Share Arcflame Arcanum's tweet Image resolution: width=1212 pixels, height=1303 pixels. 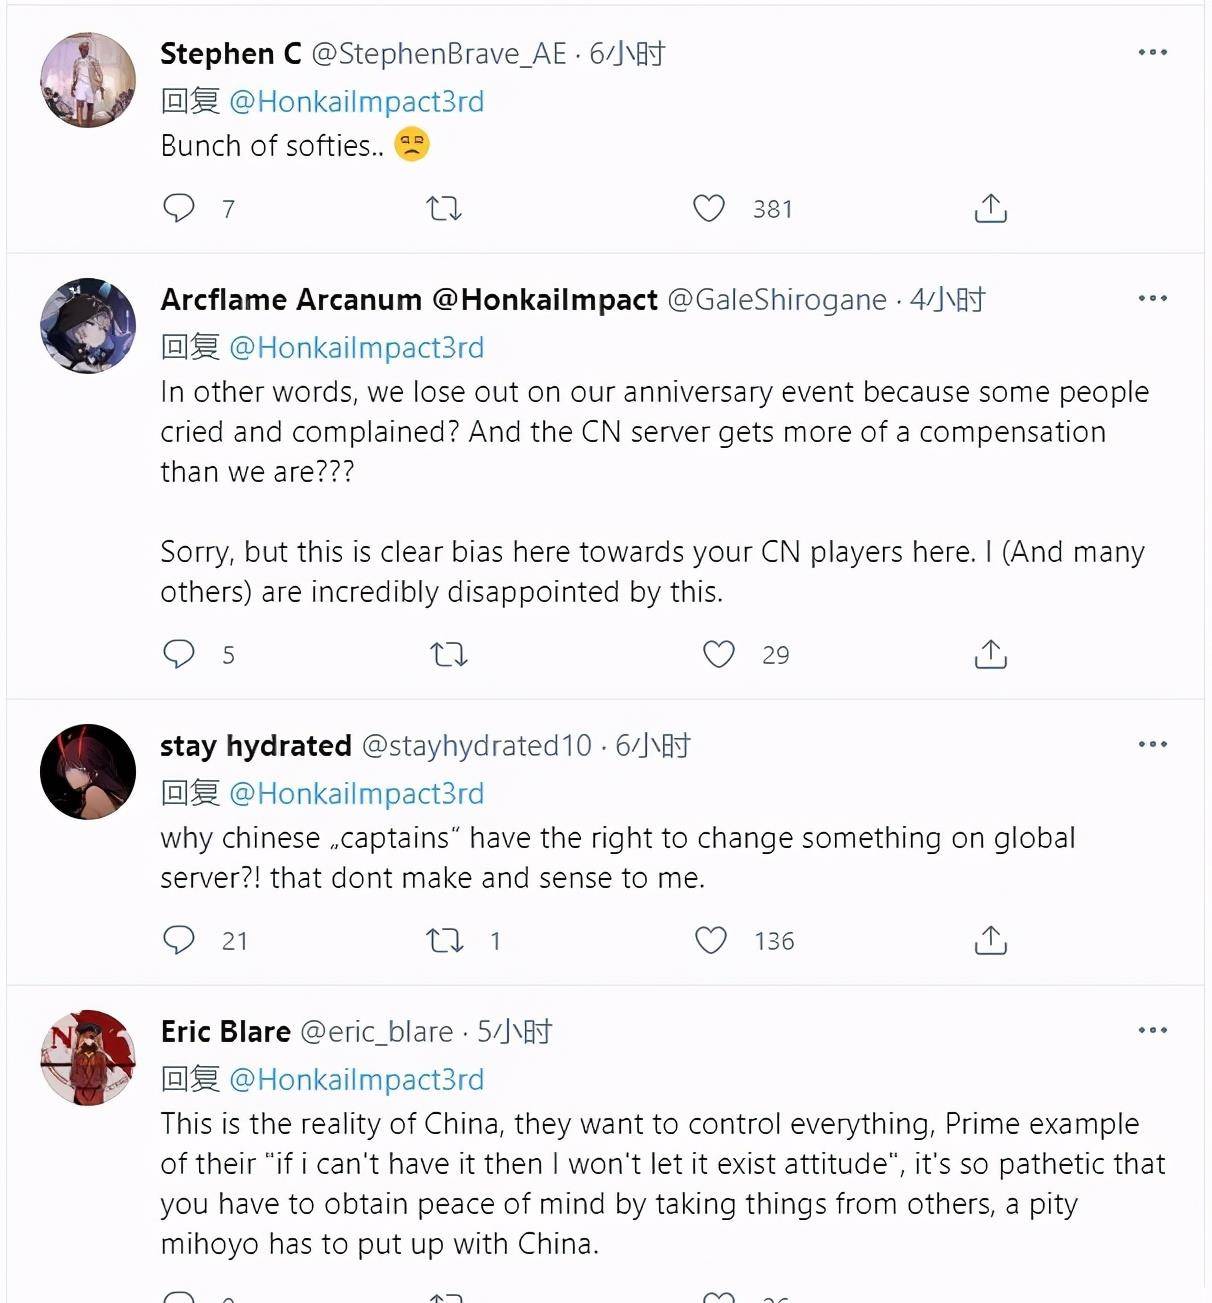(990, 654)
